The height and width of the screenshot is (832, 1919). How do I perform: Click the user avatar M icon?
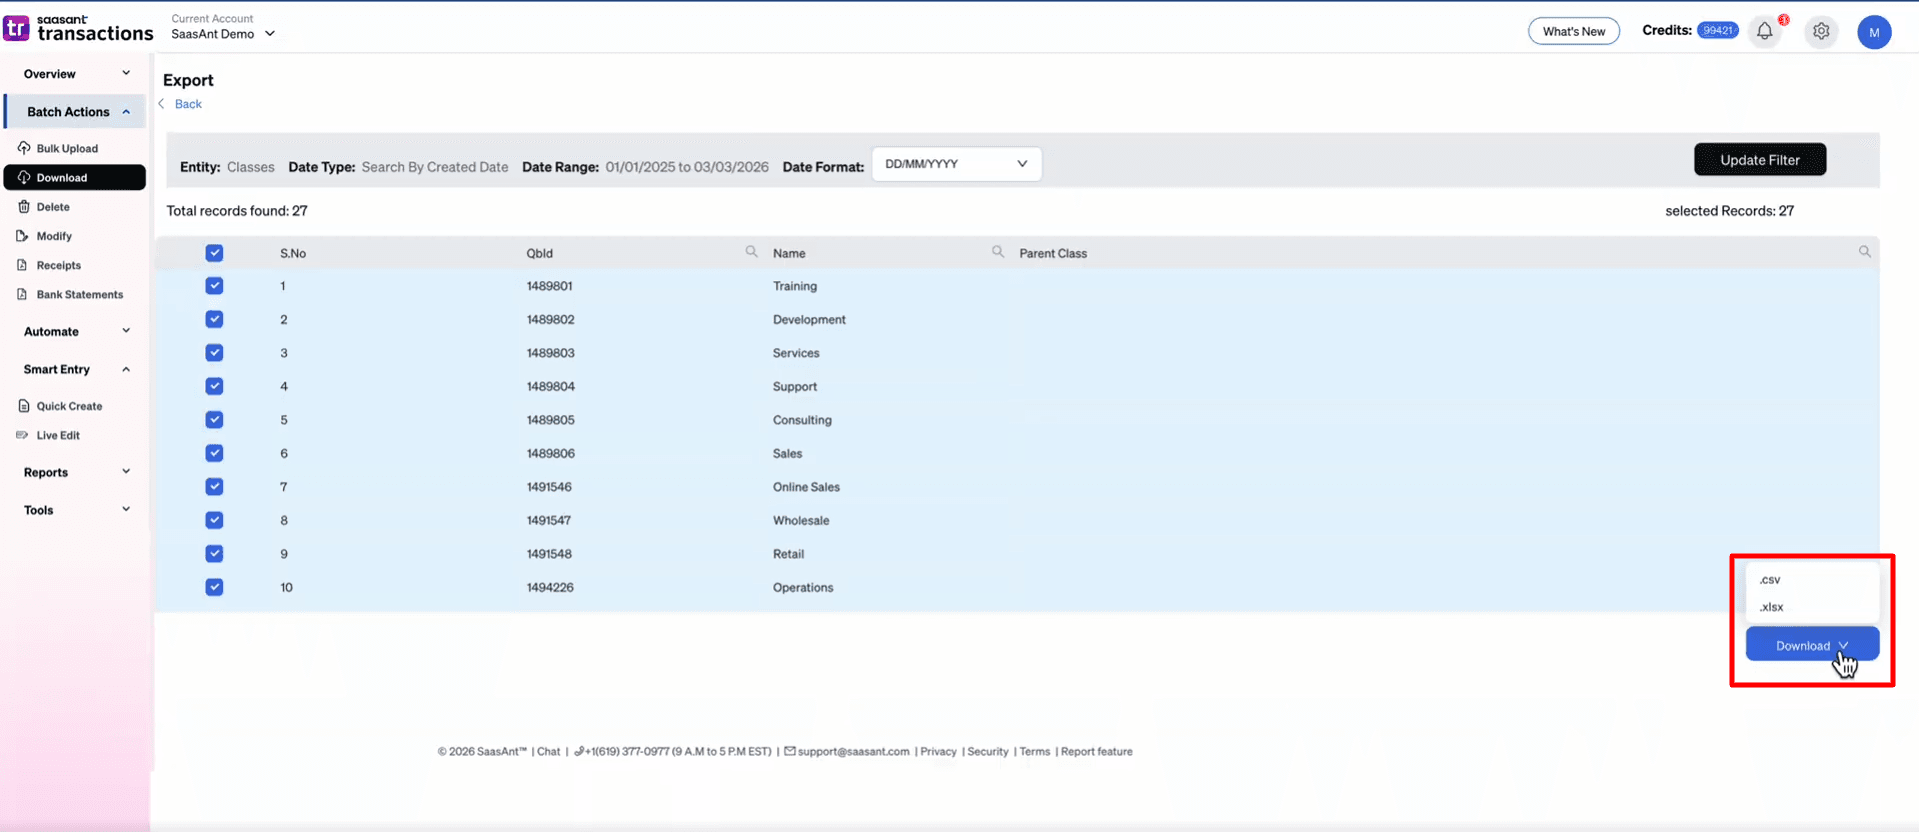pyautogui.click(x=1873, y=32)
